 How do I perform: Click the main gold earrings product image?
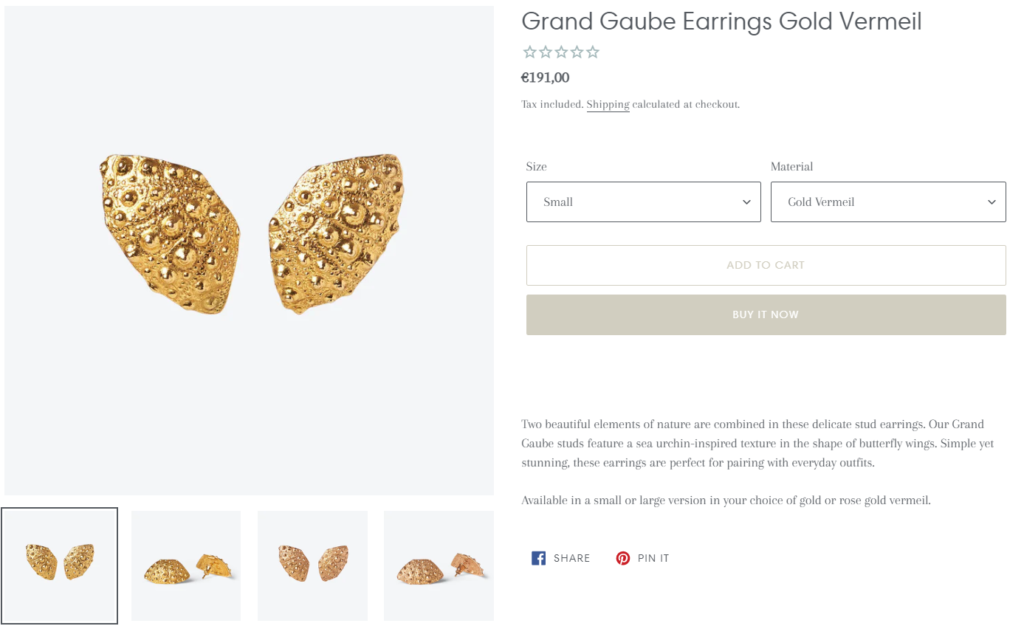tap(249, 251)
